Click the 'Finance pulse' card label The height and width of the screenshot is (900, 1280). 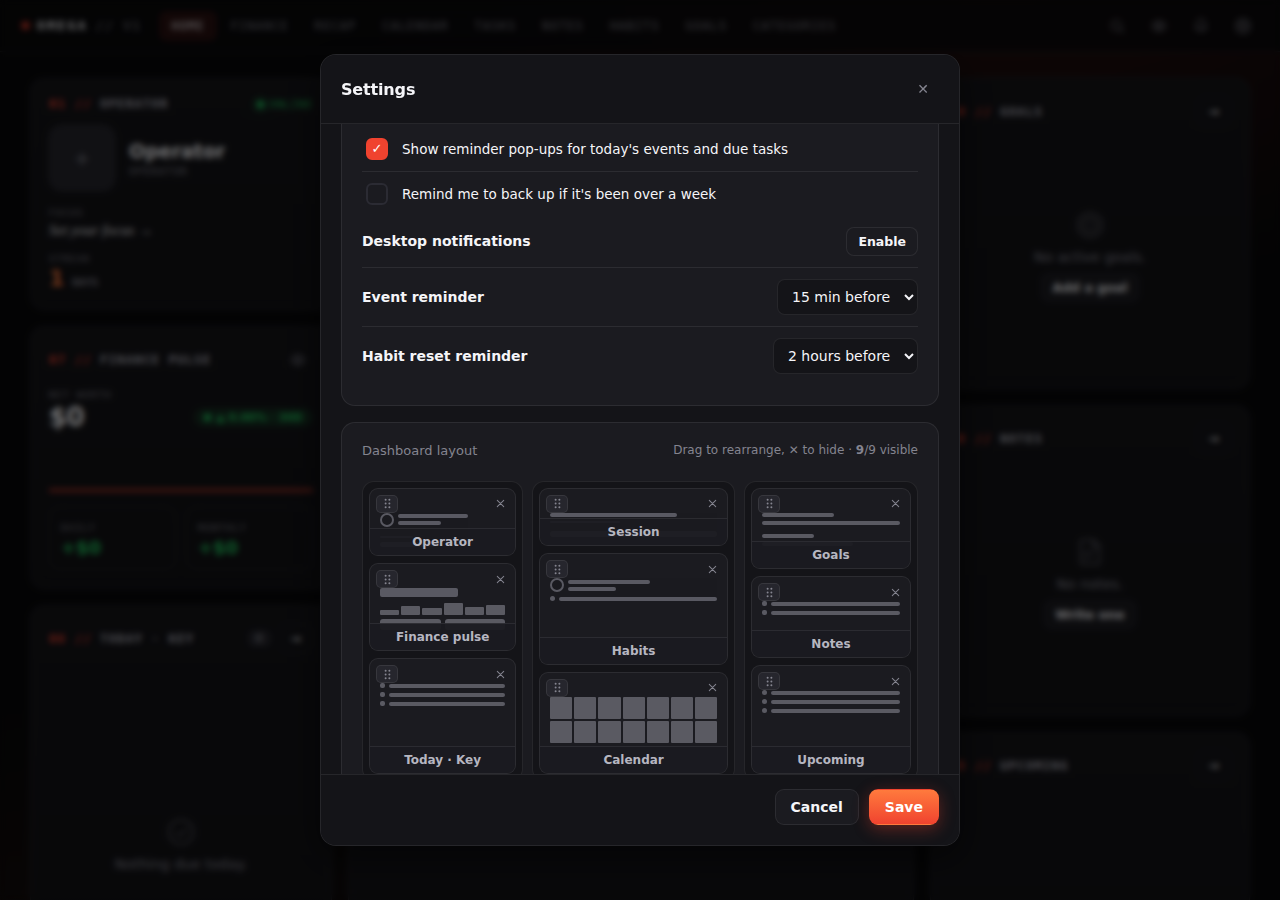click(x=443, y=637)
